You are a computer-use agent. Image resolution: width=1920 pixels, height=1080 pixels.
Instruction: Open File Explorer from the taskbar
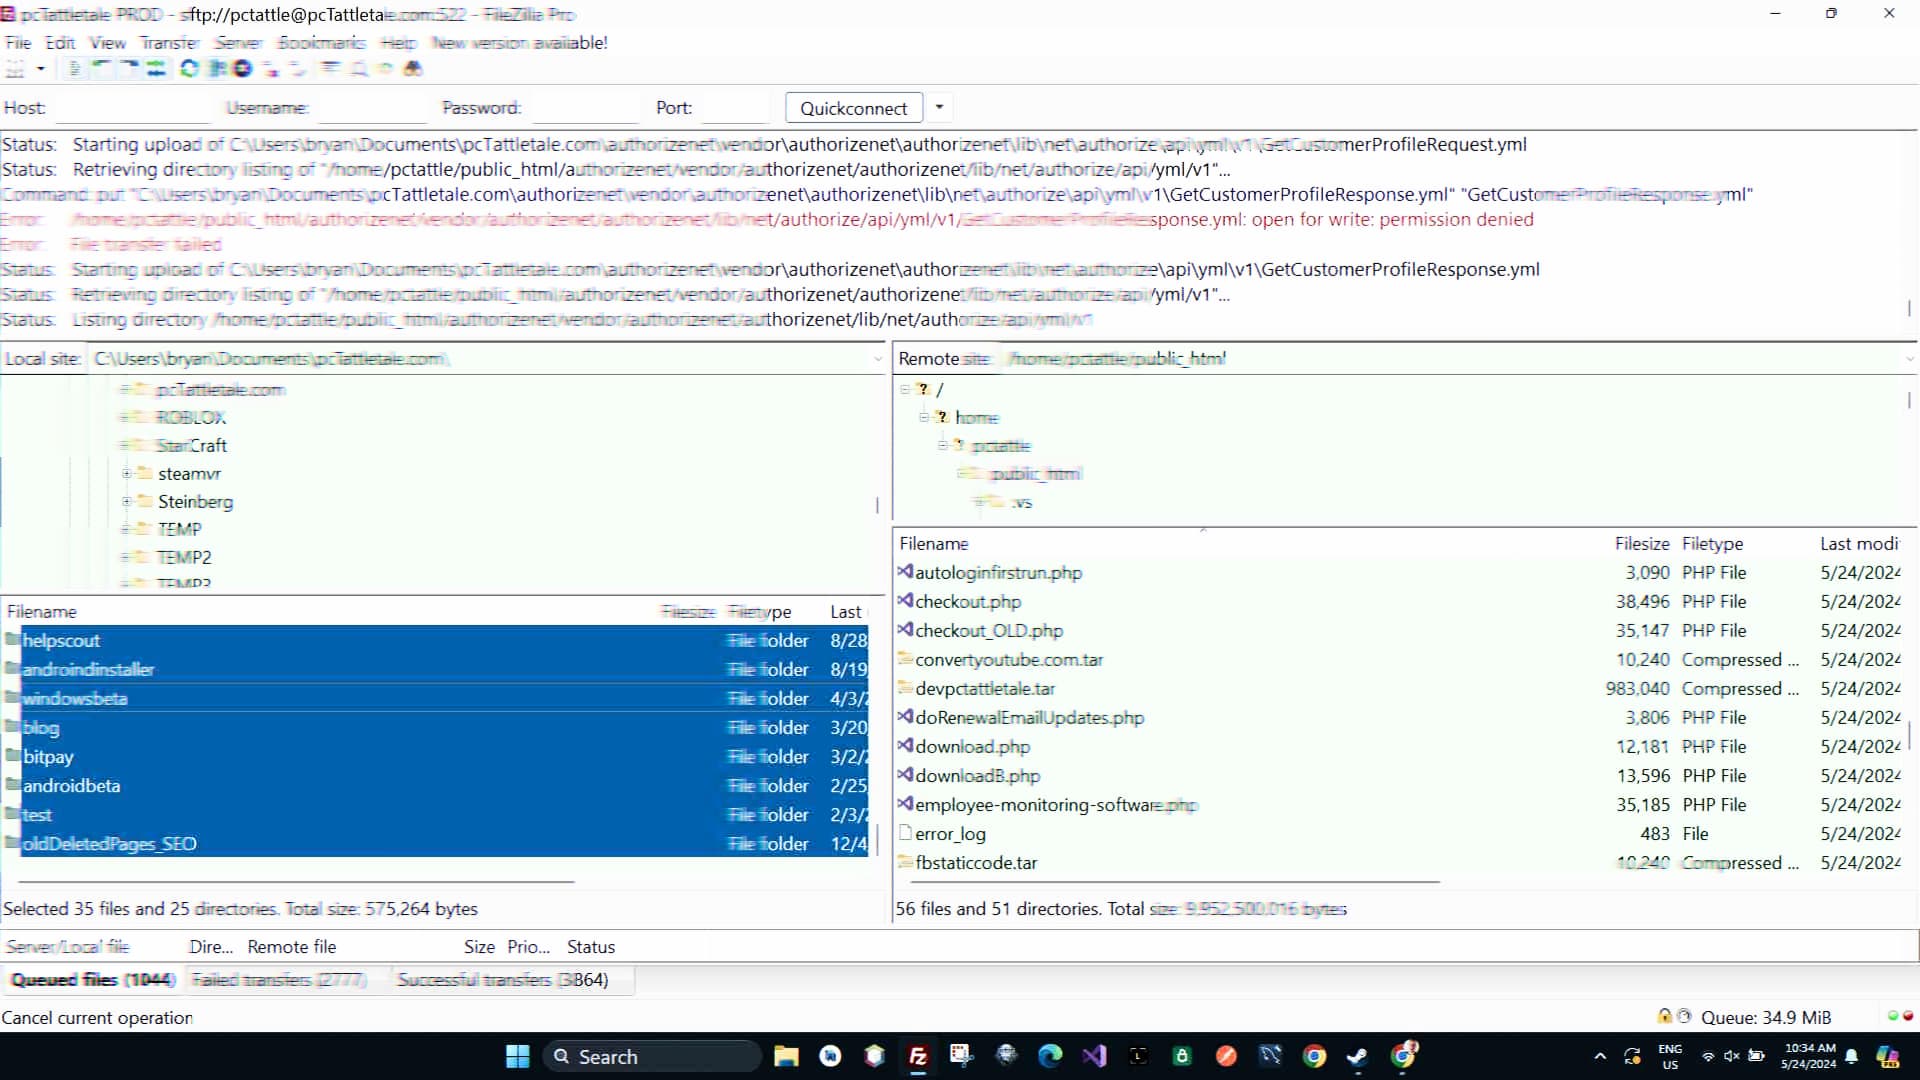(x=786, y=1057)
